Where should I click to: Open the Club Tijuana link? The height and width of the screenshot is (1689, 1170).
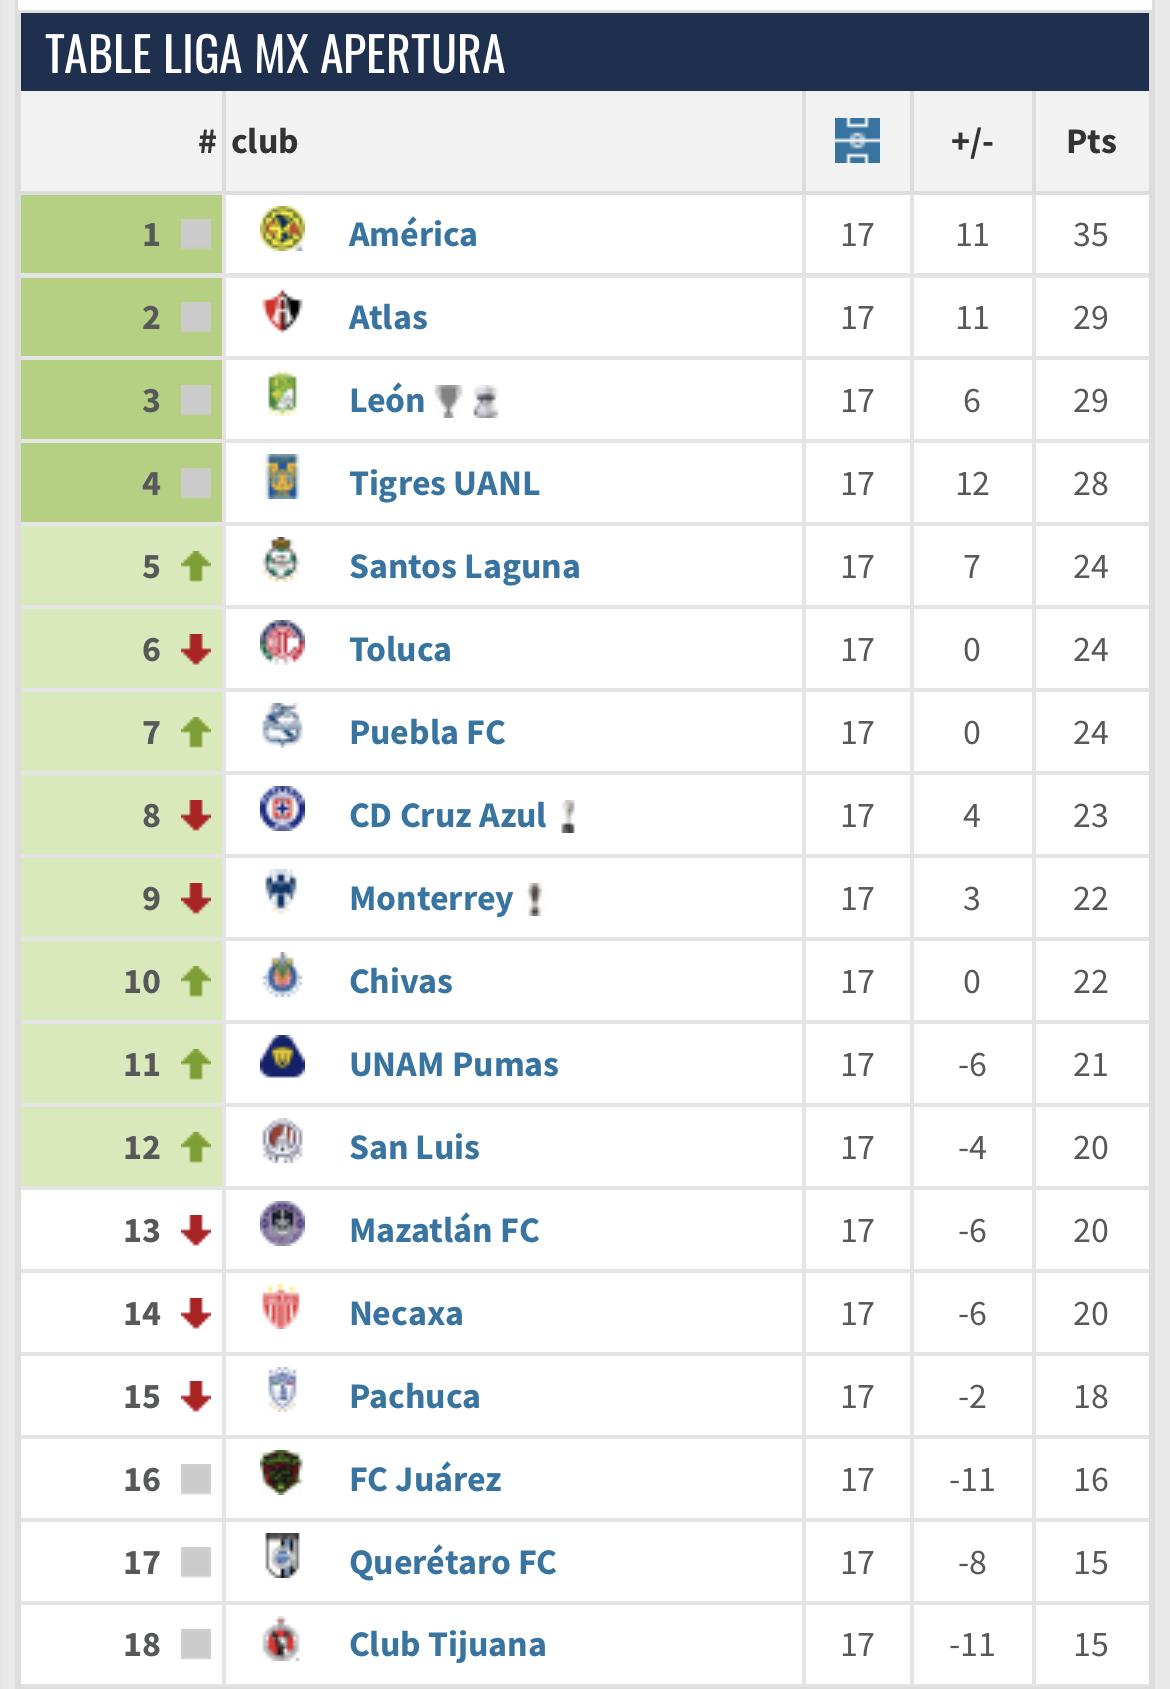coord(448,1644)
